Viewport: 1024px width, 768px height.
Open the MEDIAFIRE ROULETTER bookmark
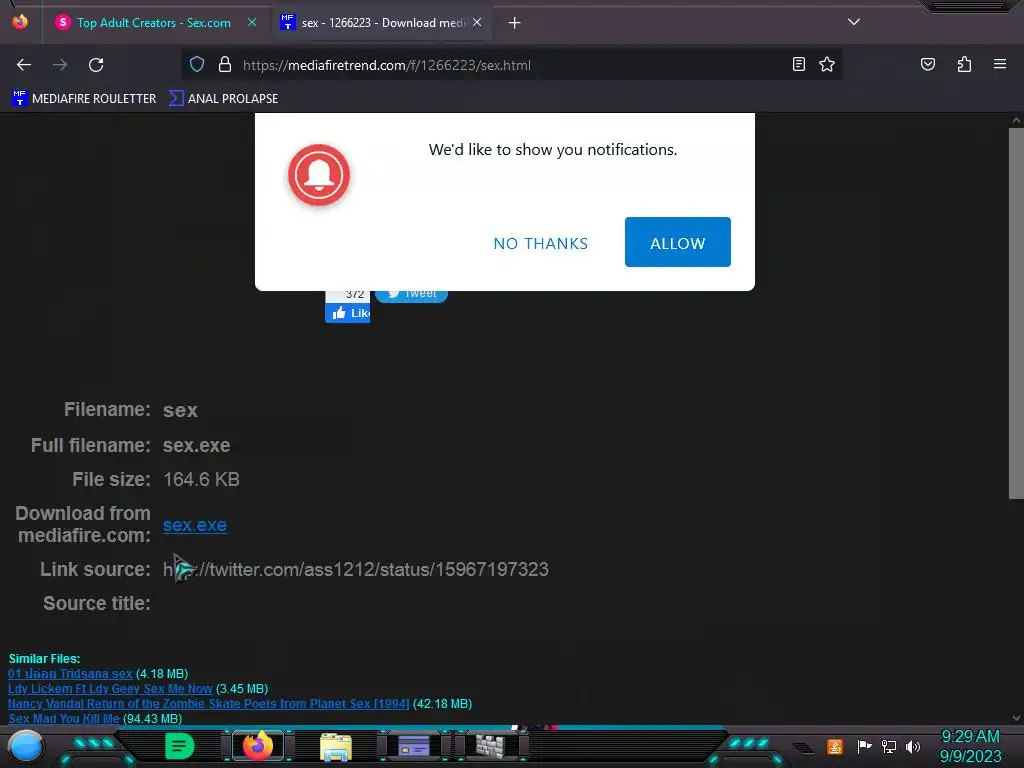click(x=84, y=99)
